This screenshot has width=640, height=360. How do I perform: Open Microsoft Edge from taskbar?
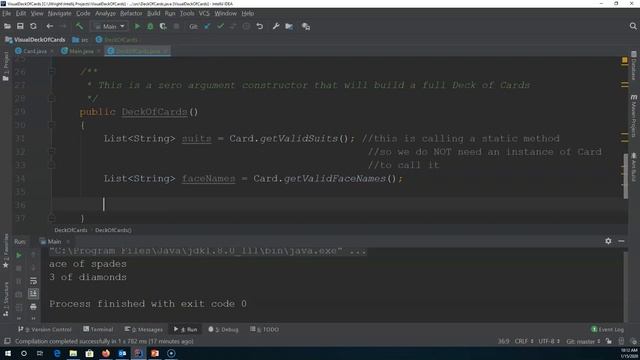pyautogui.click(x=57, y=353)
